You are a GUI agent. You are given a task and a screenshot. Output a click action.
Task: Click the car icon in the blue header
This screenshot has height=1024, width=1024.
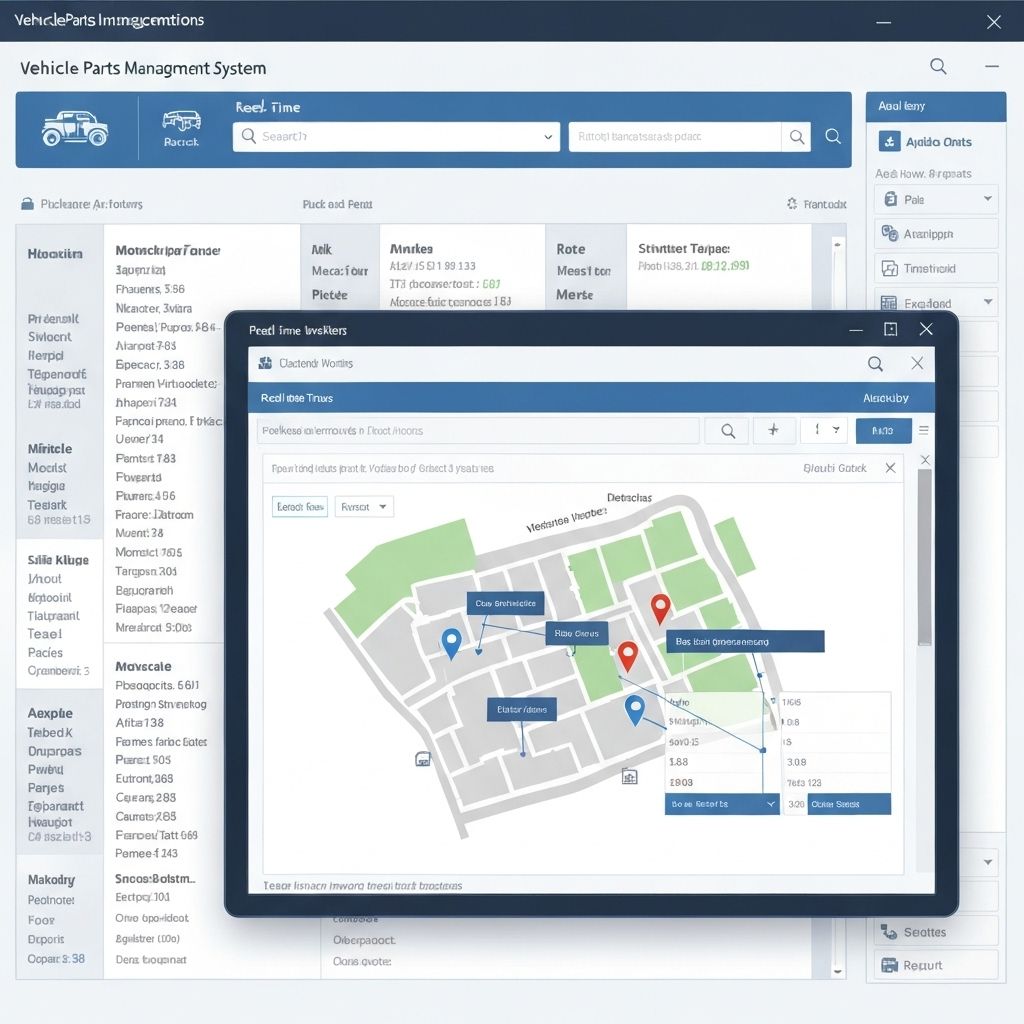tap(75, 129)
